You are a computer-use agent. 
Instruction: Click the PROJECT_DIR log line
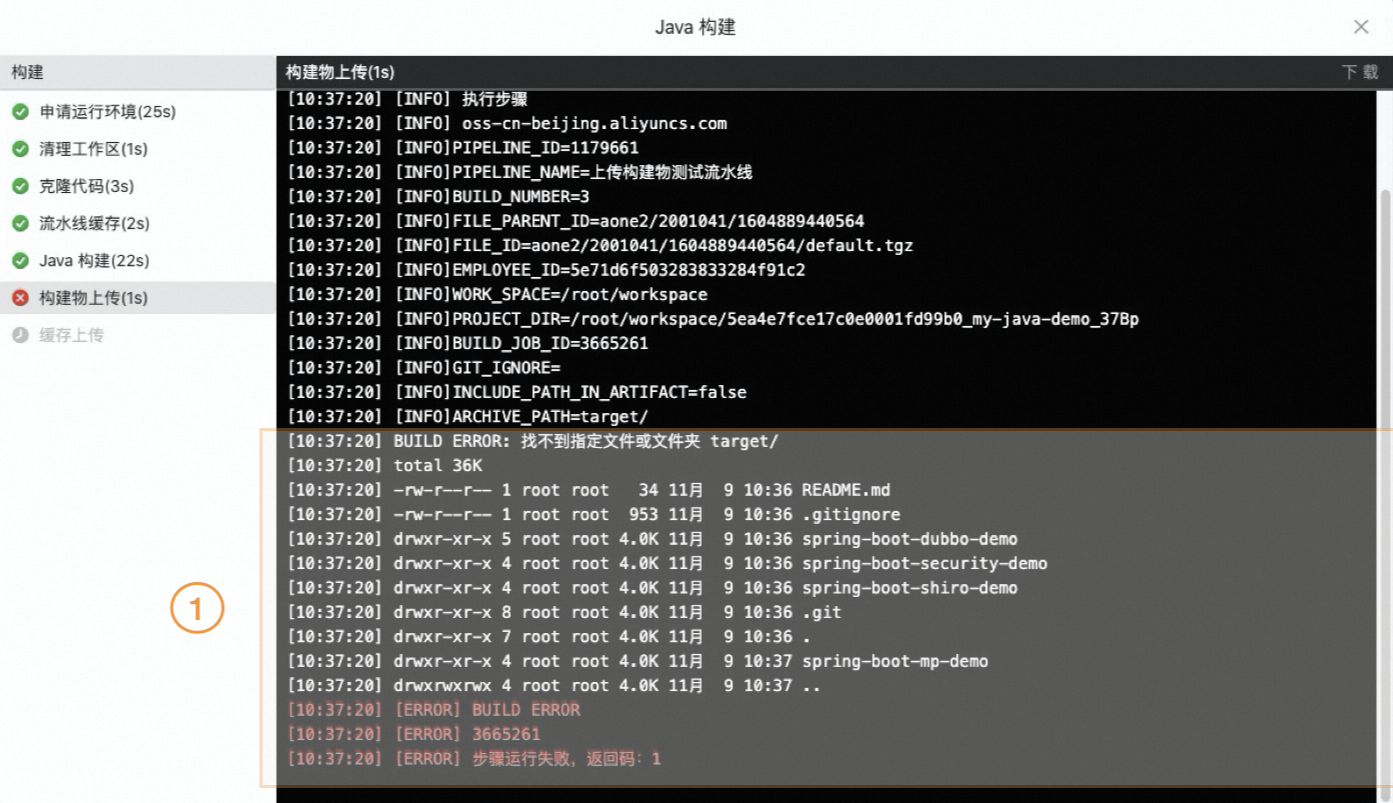713,319
